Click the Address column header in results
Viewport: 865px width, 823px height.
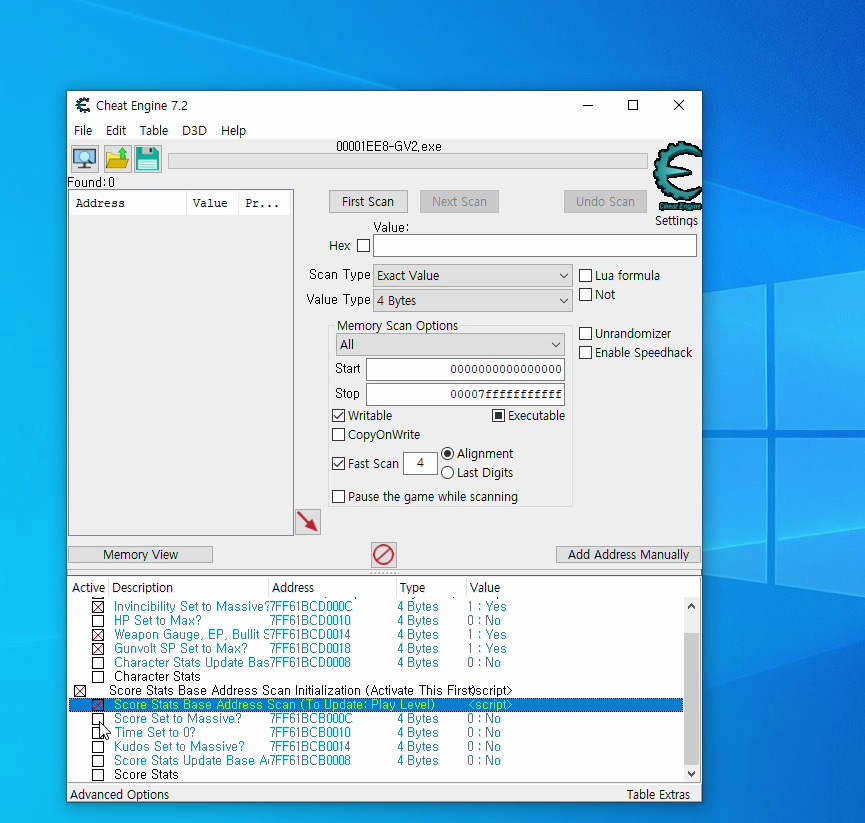click(x=127, y=203)
